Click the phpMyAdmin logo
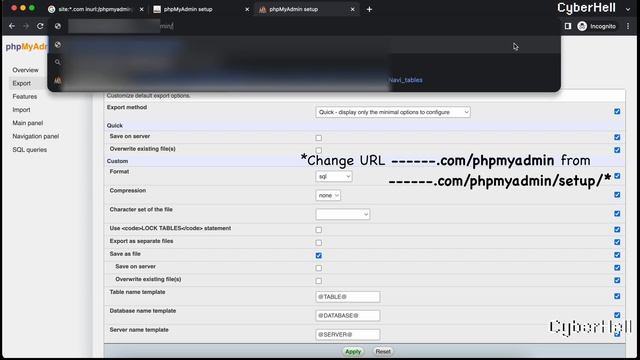 (x=26, y=47)
